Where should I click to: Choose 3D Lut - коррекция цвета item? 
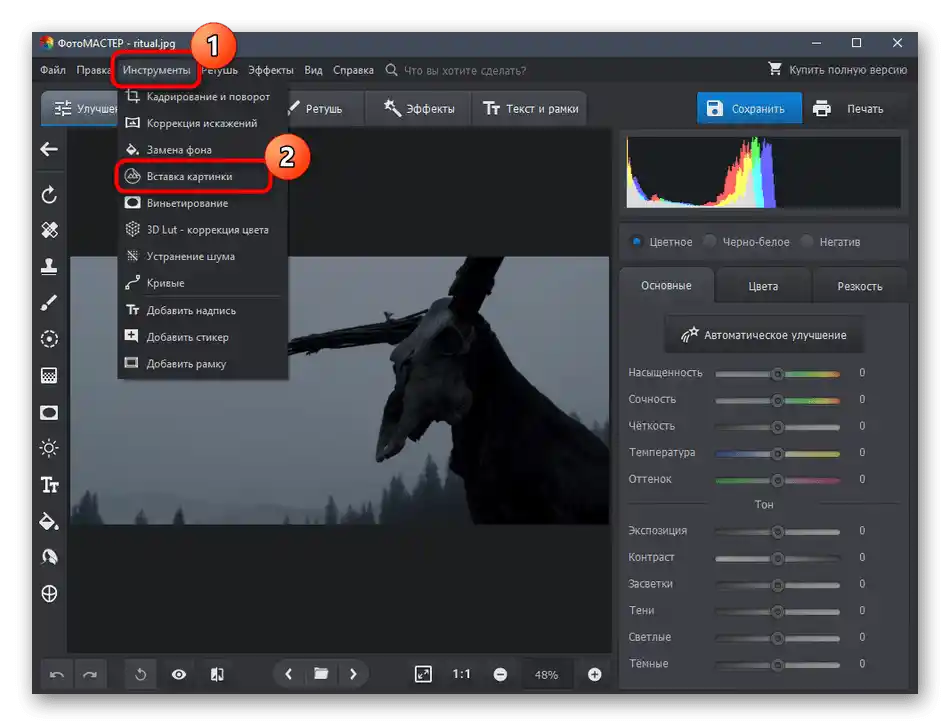pyautogui.click(x=202, y=230)
